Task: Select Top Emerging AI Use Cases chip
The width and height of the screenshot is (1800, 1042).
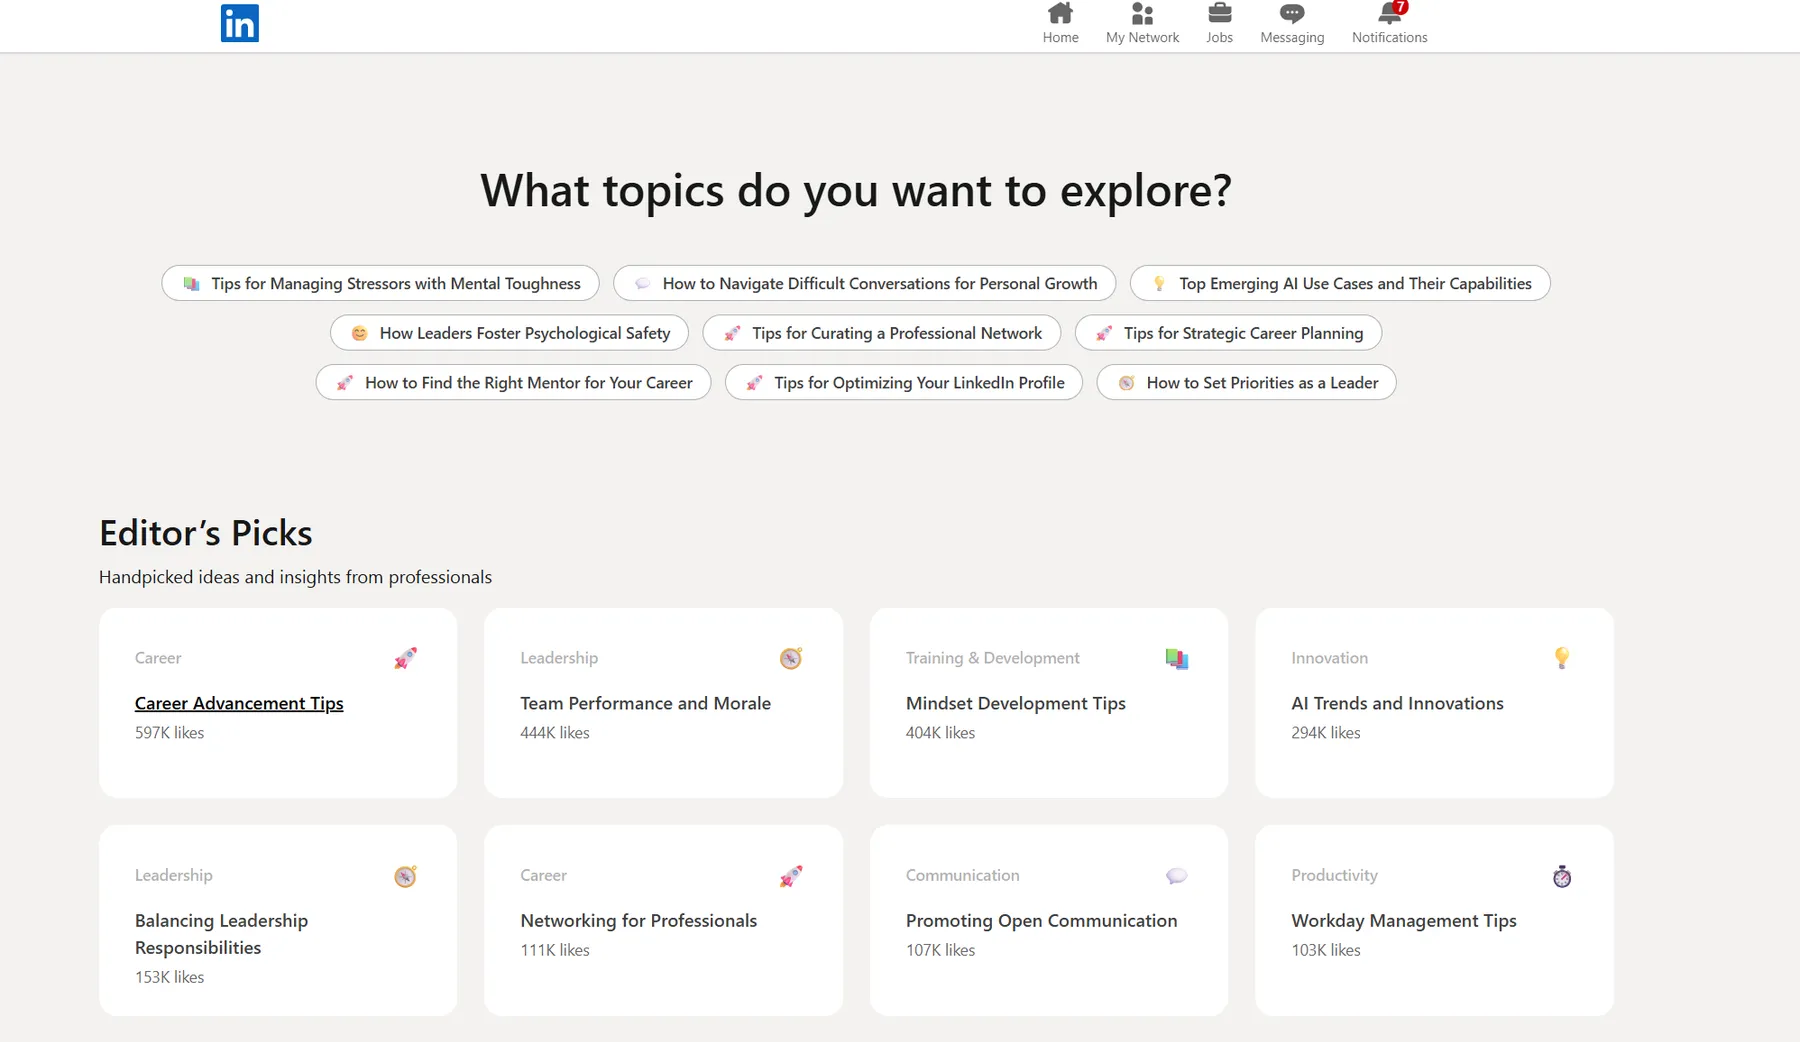Action: pos(1339,283)
